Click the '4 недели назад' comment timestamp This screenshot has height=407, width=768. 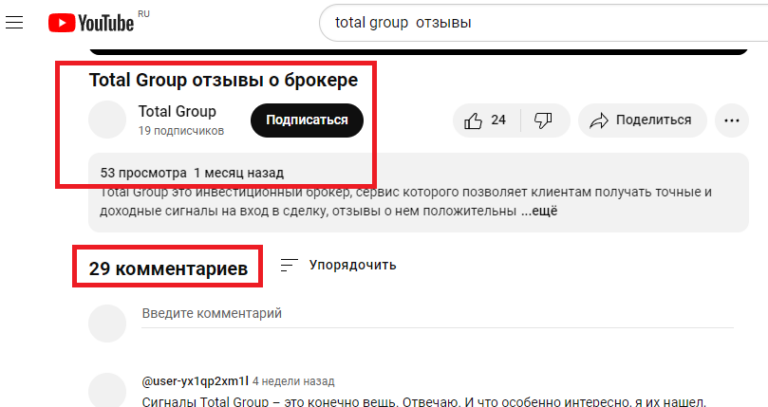click(x=293, y=381)
